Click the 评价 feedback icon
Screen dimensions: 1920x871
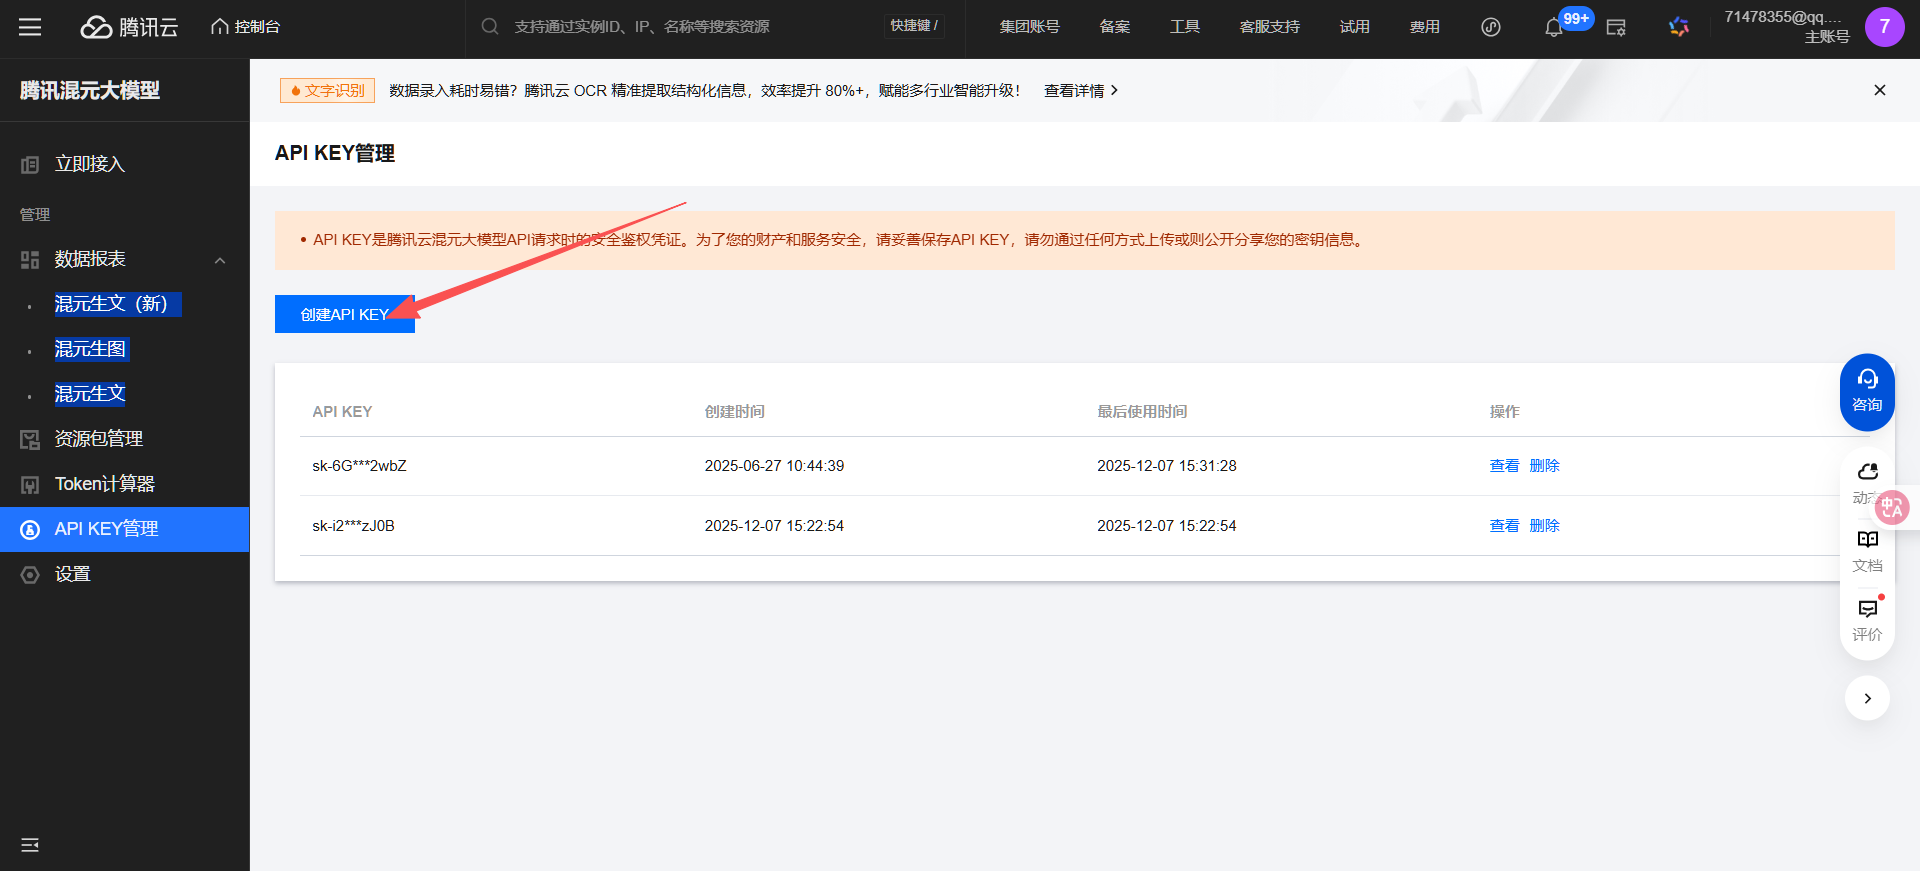1867,619
